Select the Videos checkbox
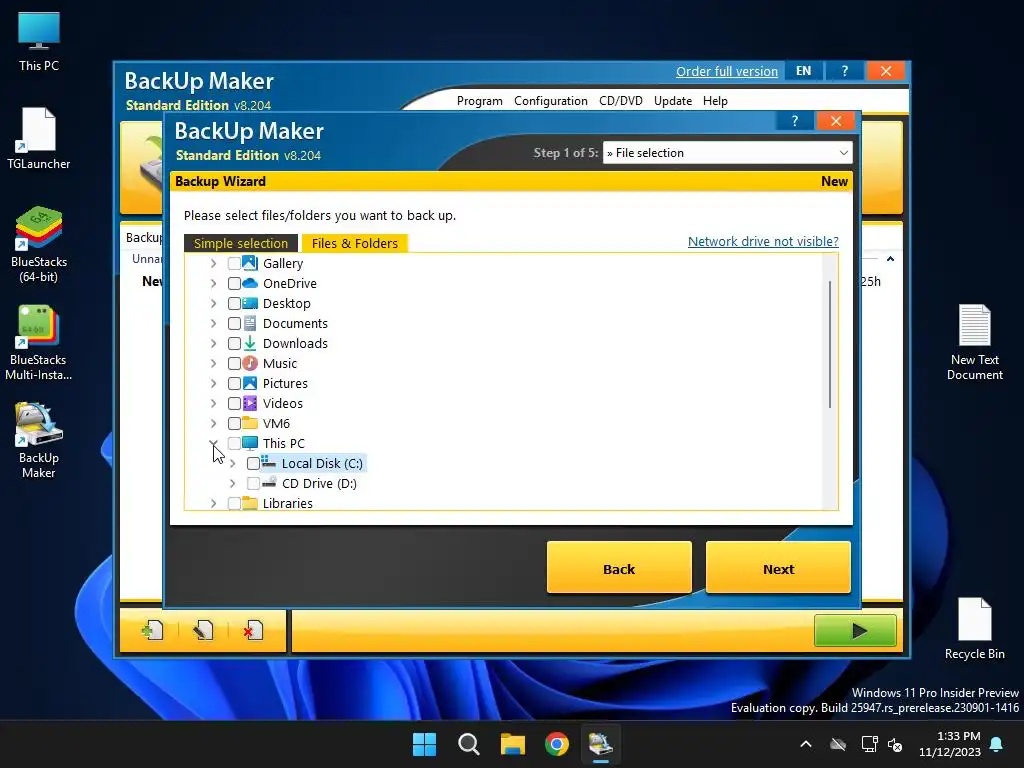The image size is (1024, 768). (x=234, y=404)
